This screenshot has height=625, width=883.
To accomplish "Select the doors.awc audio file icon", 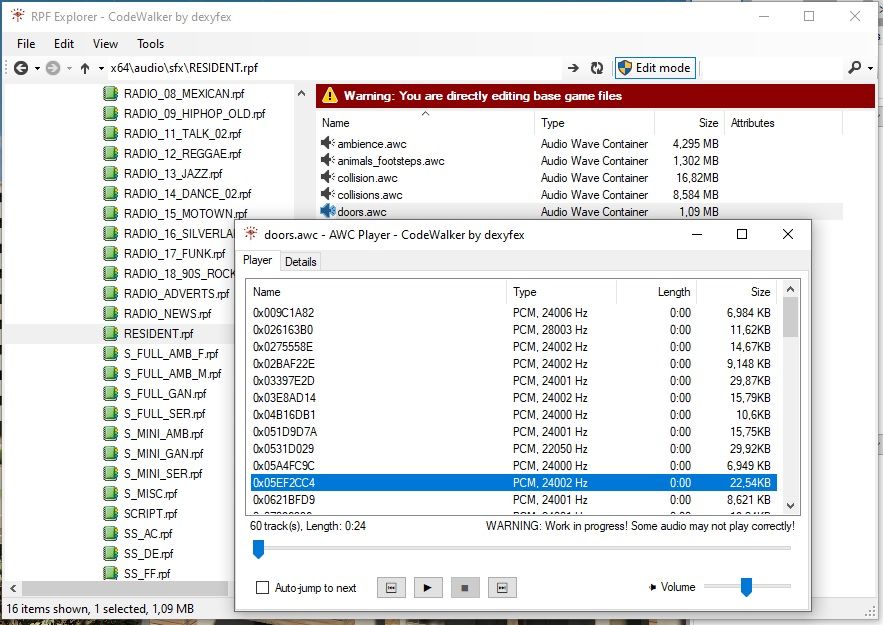I will point(328,211).
